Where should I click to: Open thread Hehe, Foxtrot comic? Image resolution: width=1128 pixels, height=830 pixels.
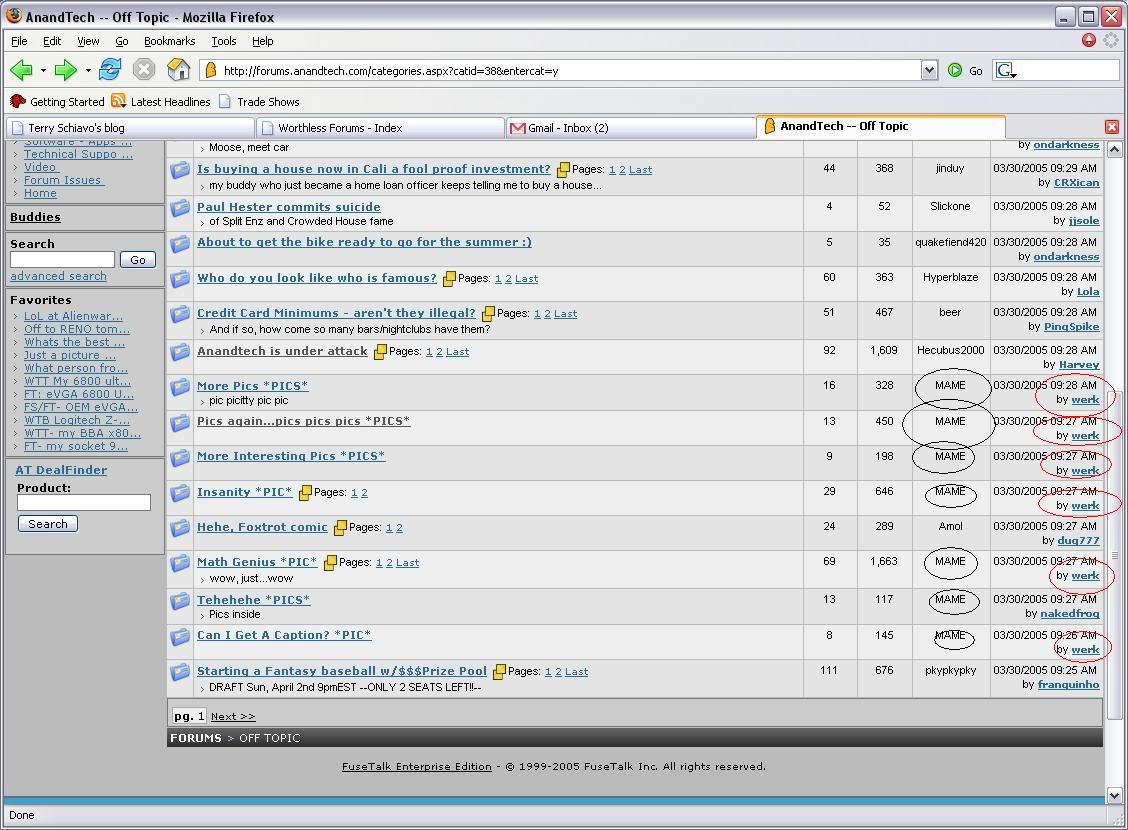[262, 526]
